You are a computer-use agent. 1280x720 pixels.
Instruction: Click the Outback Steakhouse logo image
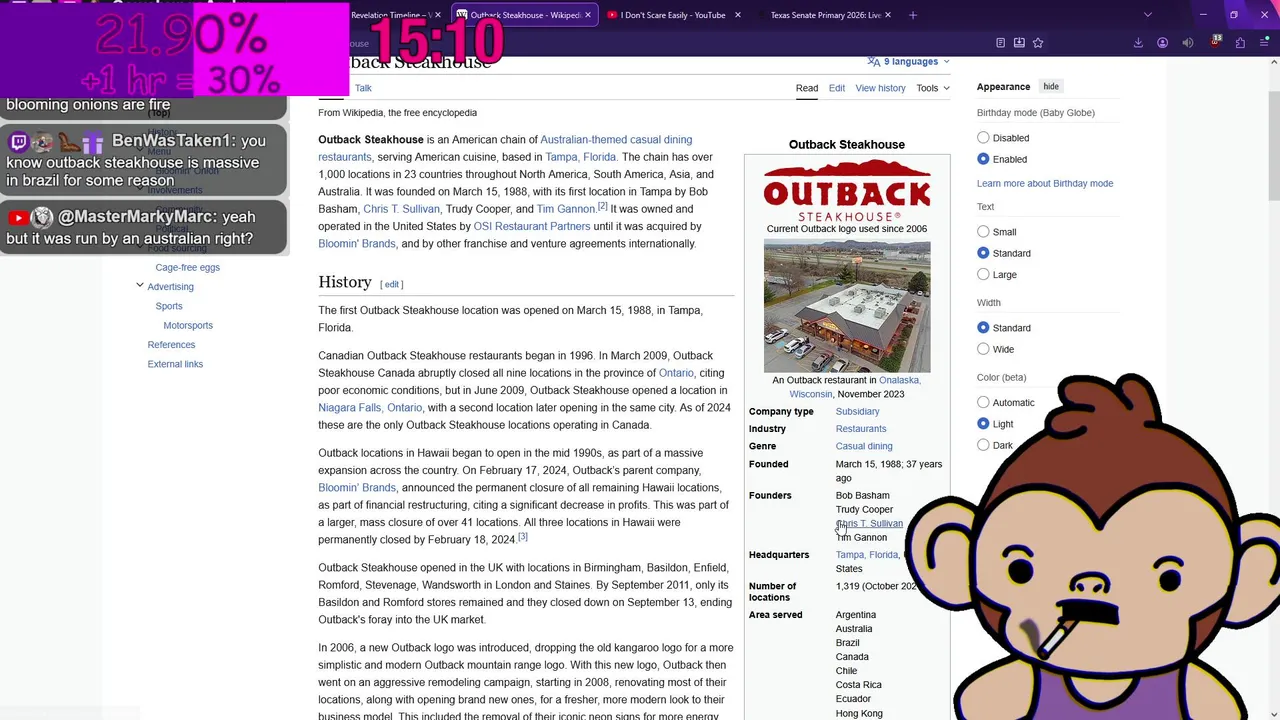[x=847, y=190]
